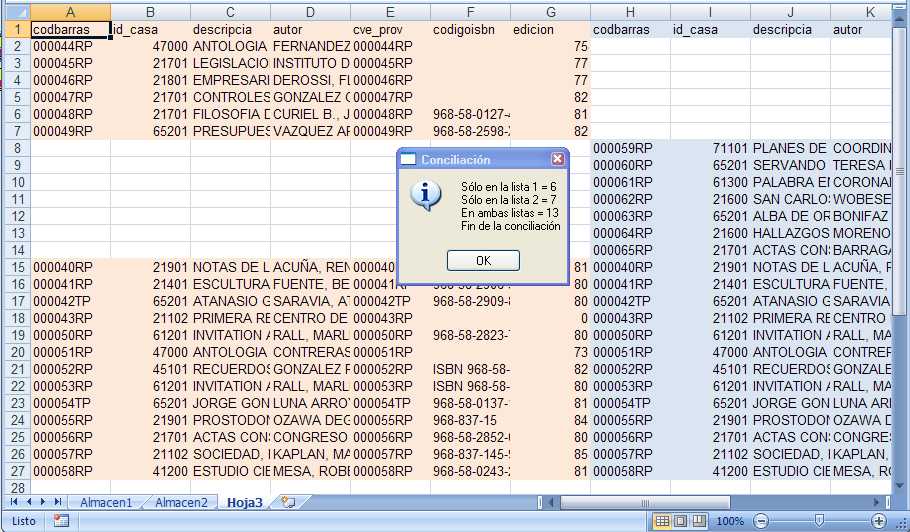This screenshot has height=532, width=910.
Task: Click cell J11 SAN CARLO
Action: (790, 199)
